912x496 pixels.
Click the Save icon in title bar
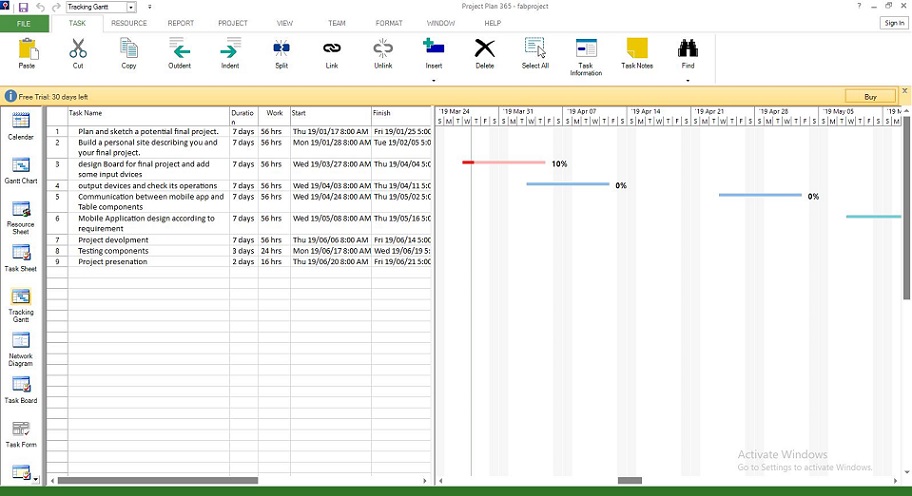coord(23,7)
